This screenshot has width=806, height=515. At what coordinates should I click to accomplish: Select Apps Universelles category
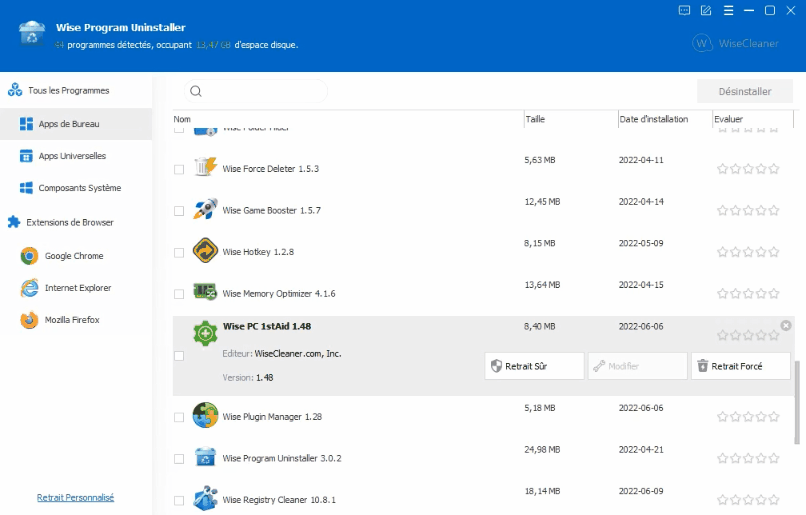click(76, 156)
